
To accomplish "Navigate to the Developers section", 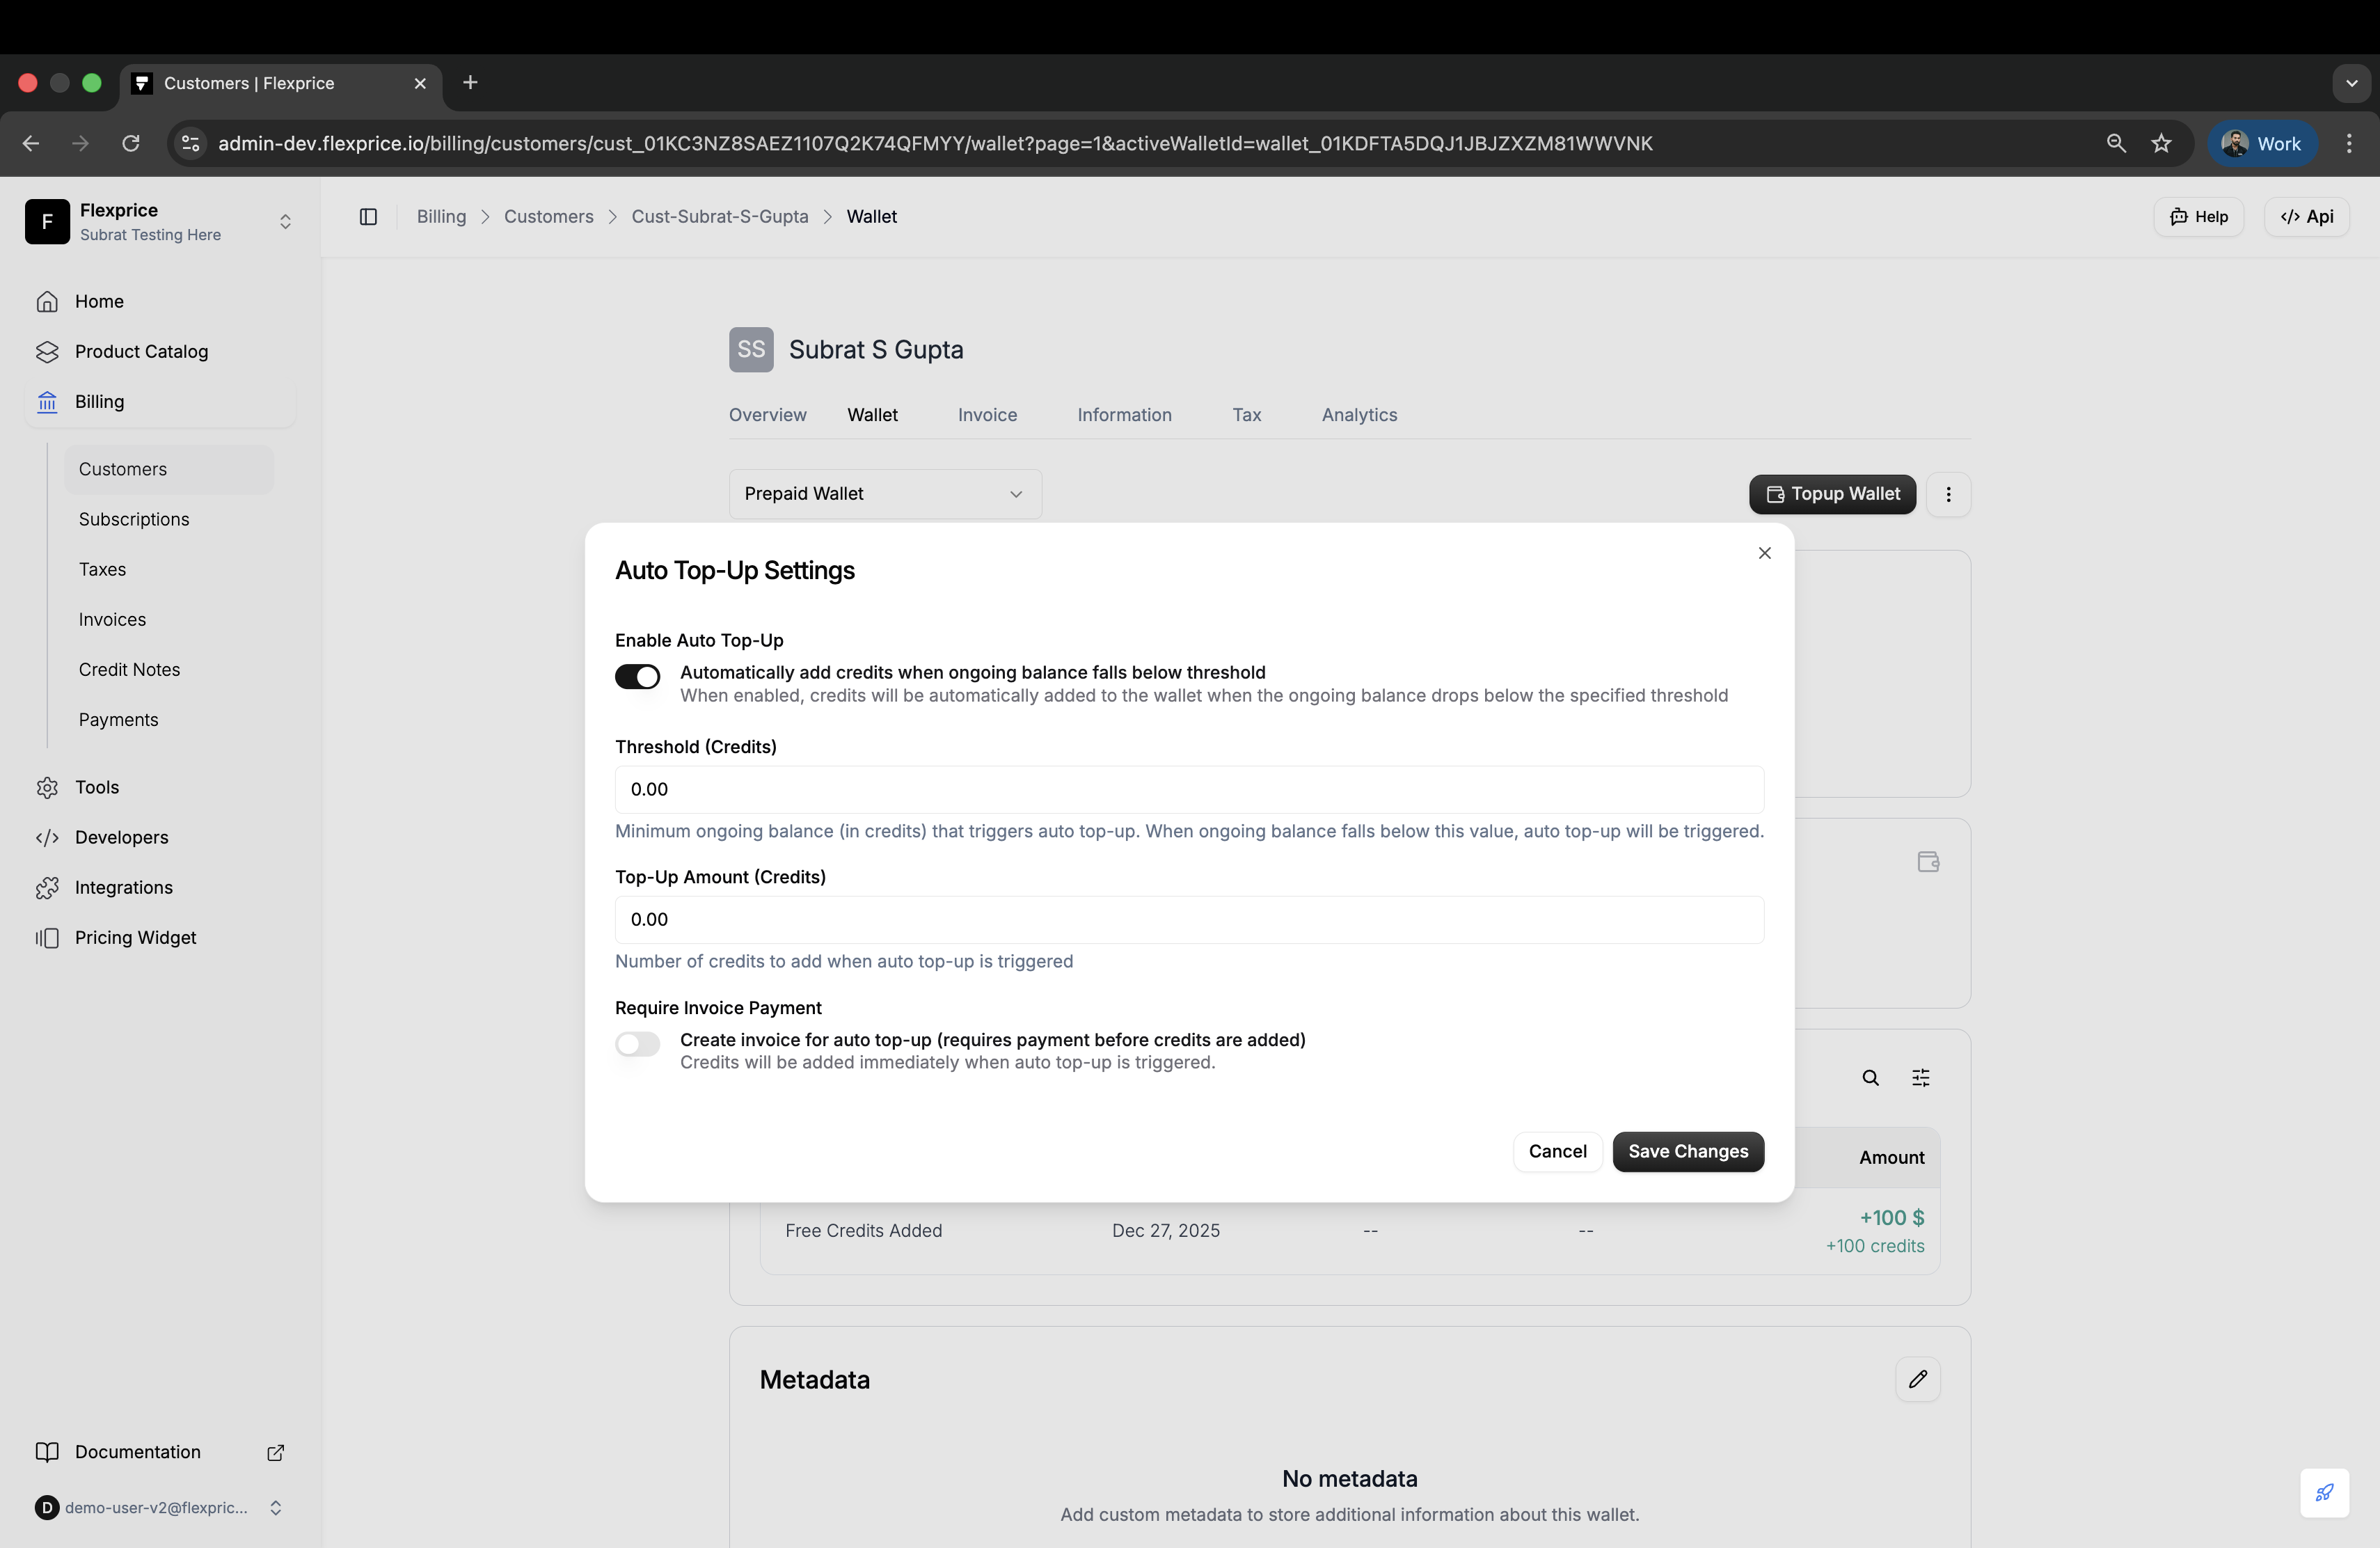I will pyautogui.click(x=121, y=837).
